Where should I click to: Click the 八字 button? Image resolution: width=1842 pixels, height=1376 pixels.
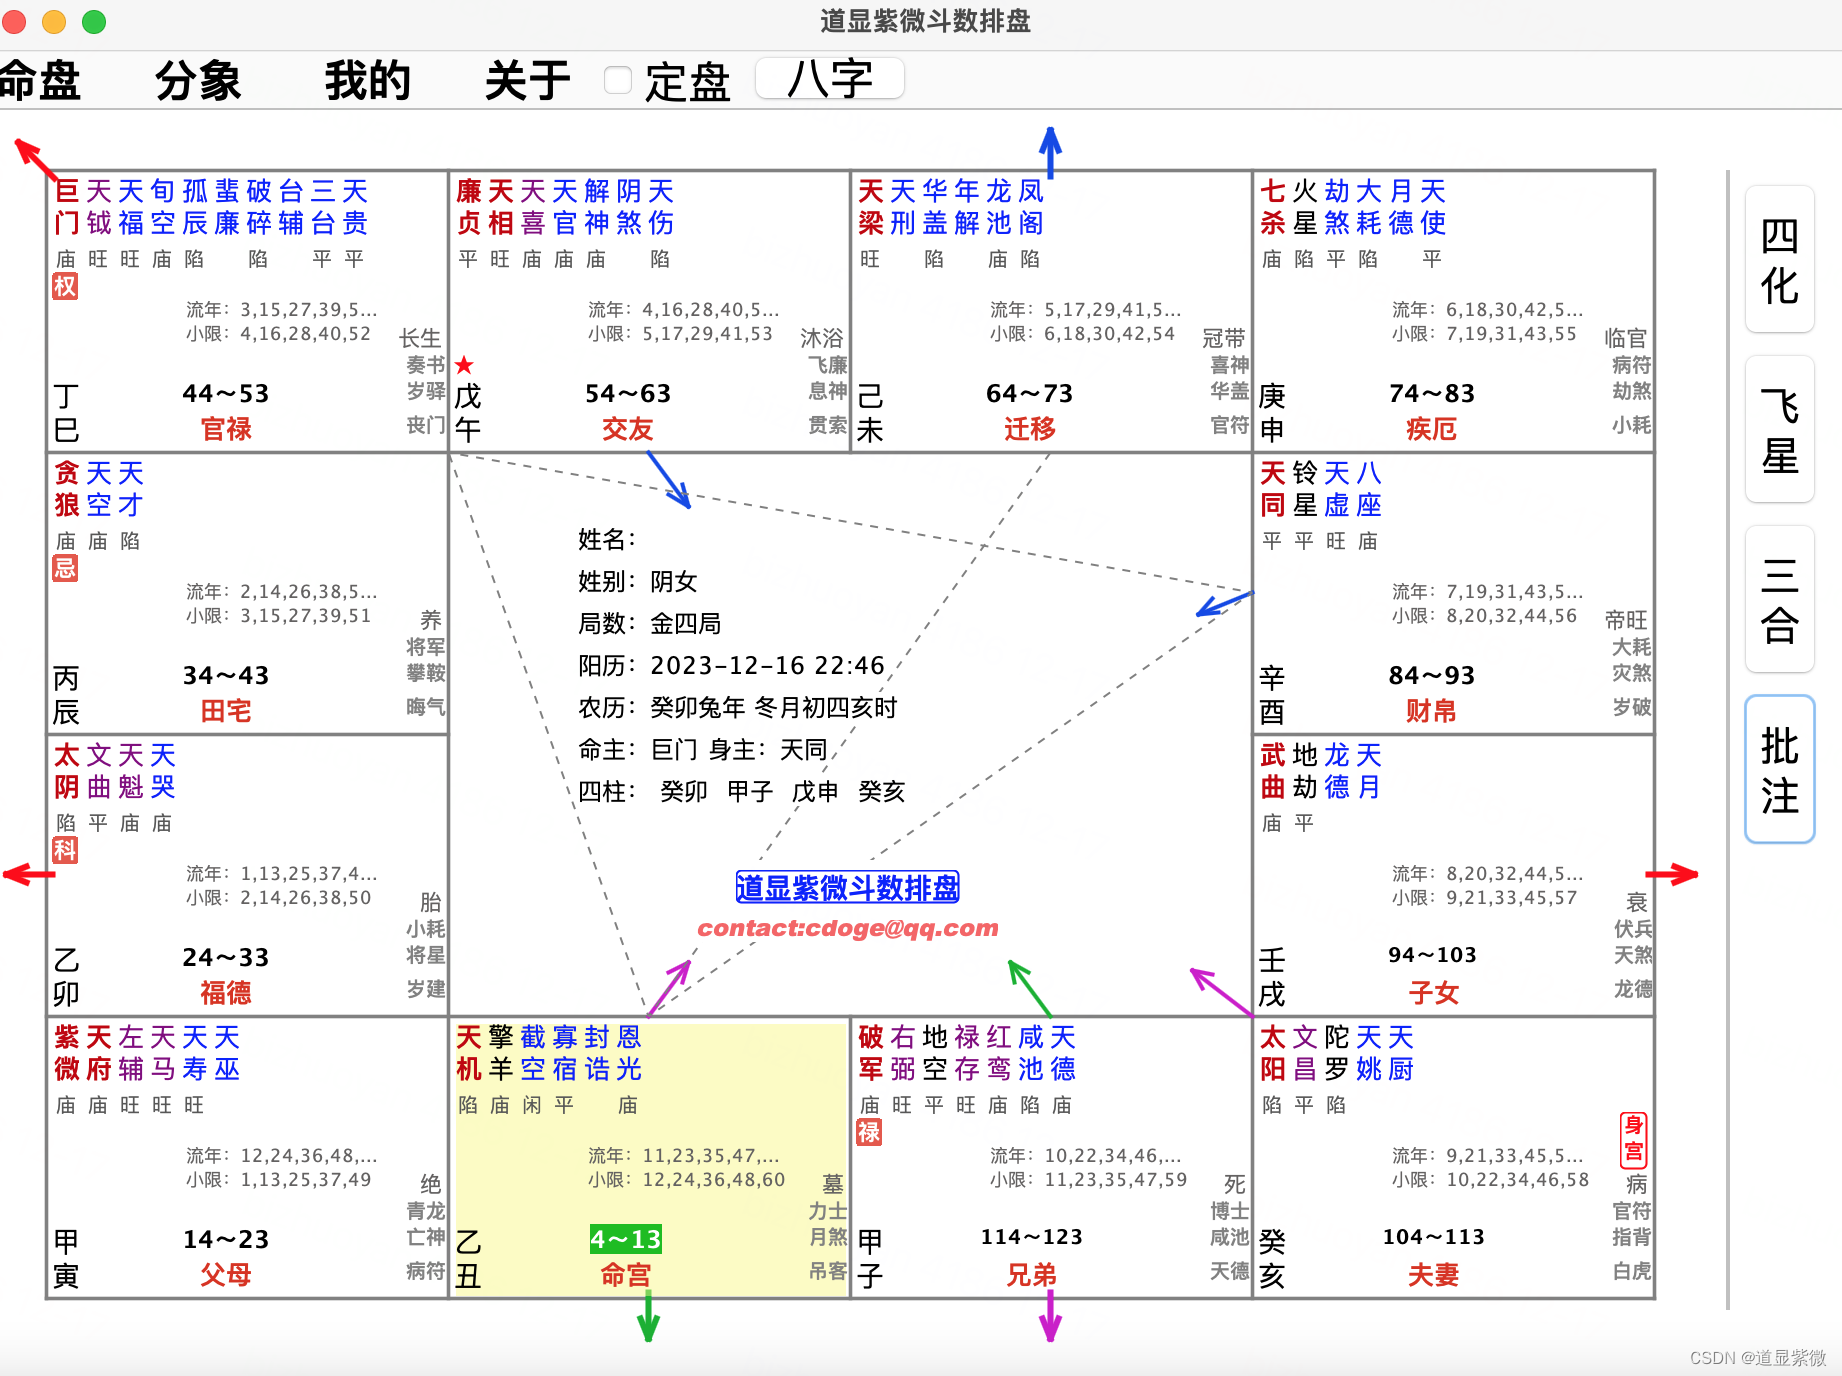tap(830, 78)
